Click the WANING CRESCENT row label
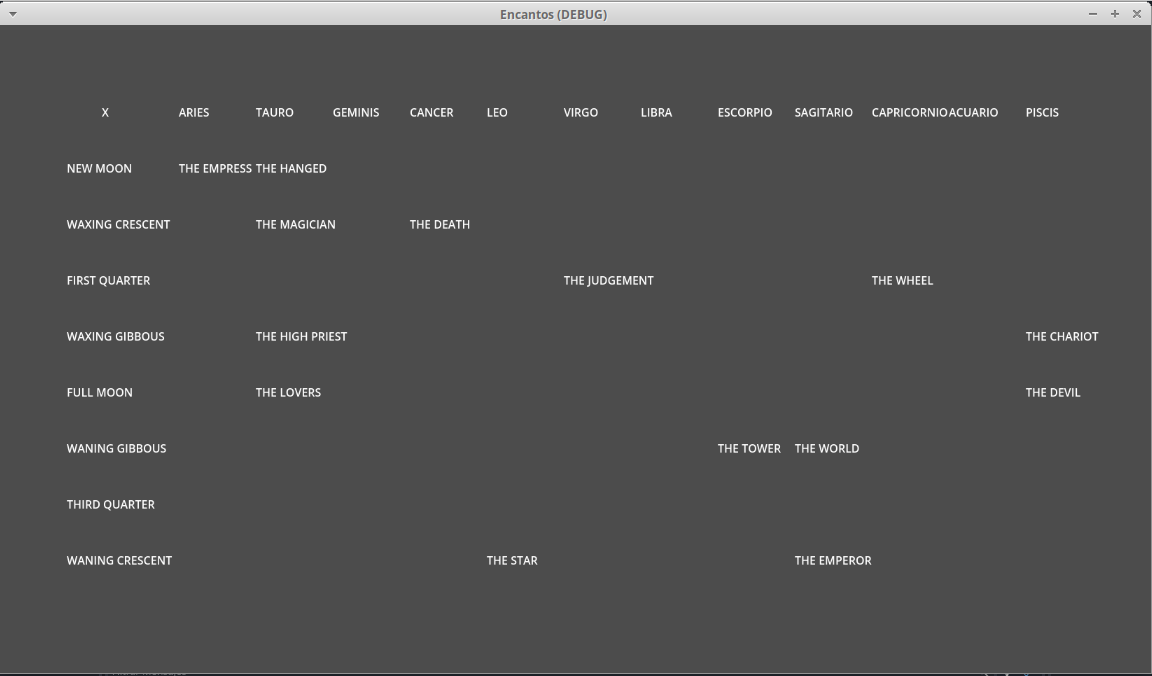1152x676 pixels. tap(119, 560)
